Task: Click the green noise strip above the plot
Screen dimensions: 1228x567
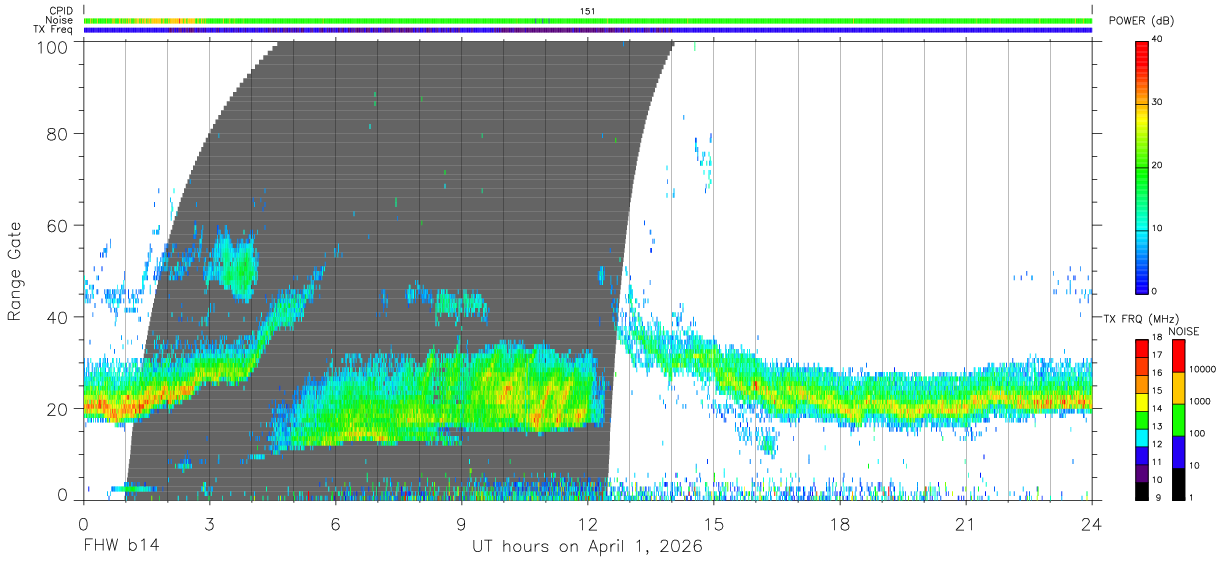Action: (x=587, y=20)
